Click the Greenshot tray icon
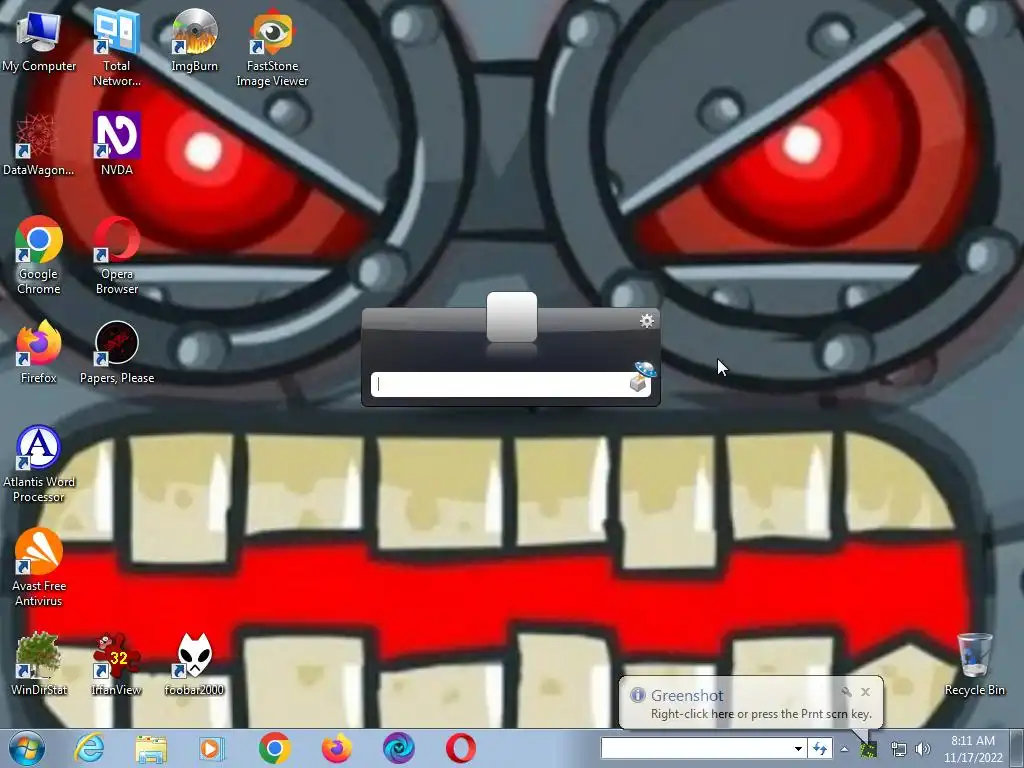Image resolution: width=1024 pixels, height=768 pixels. click(868, 750)
